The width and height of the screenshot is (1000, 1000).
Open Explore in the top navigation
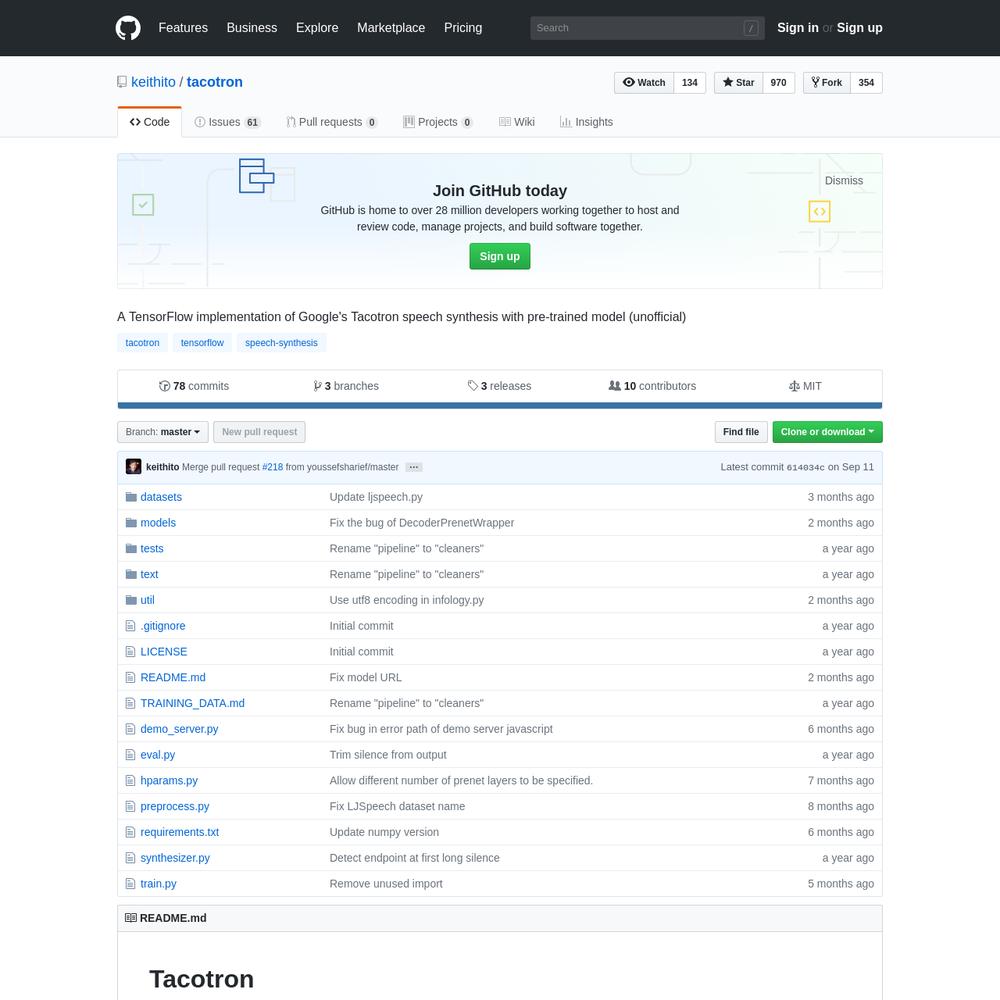click(x=317, y=28)
